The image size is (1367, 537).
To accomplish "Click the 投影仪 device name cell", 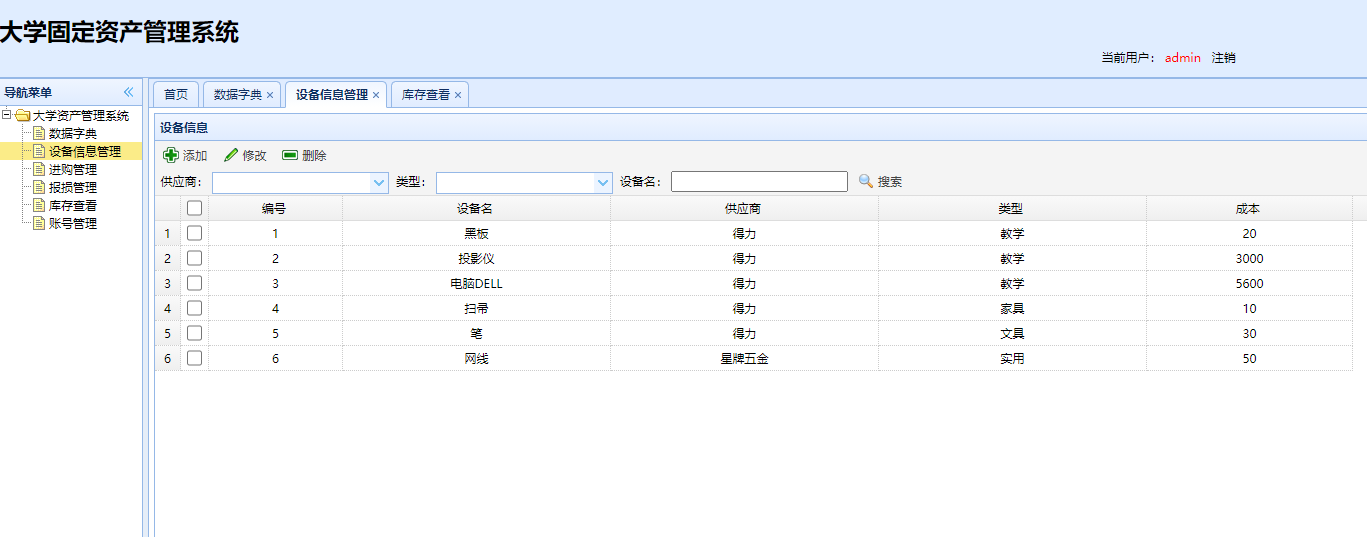I will 476,258.
